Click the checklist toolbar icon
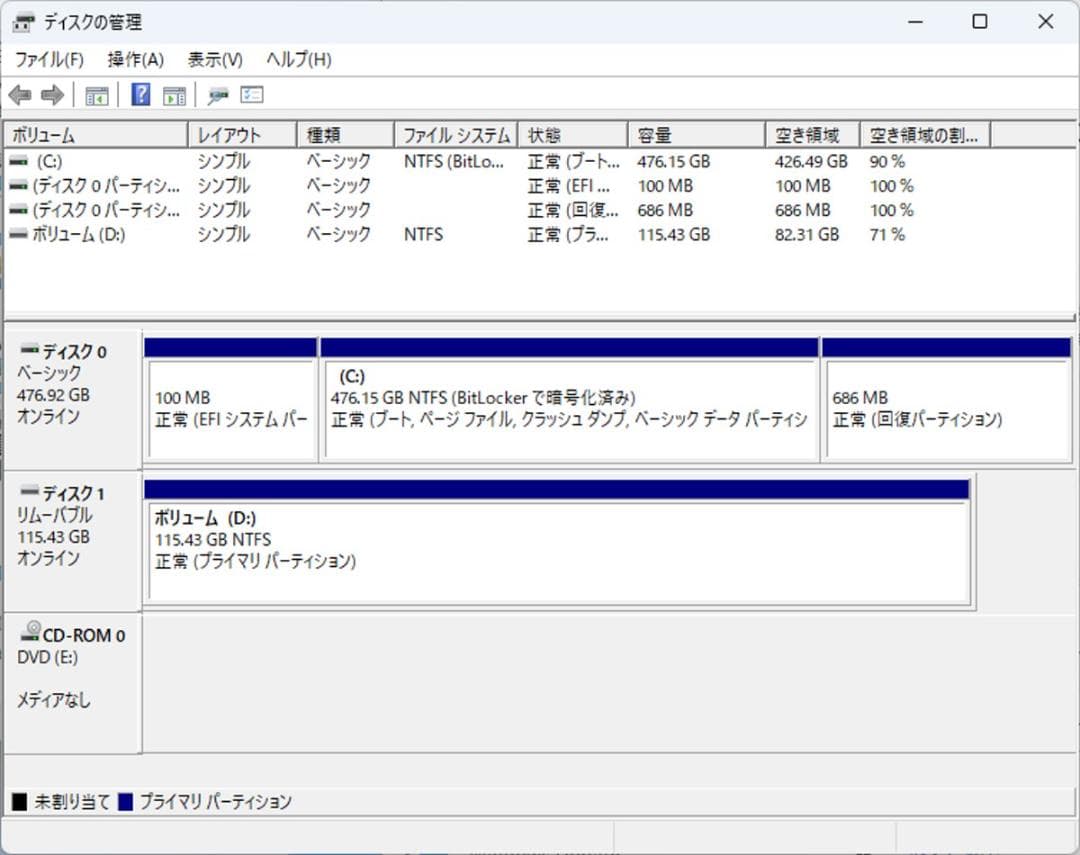 (x=252, y=94)
